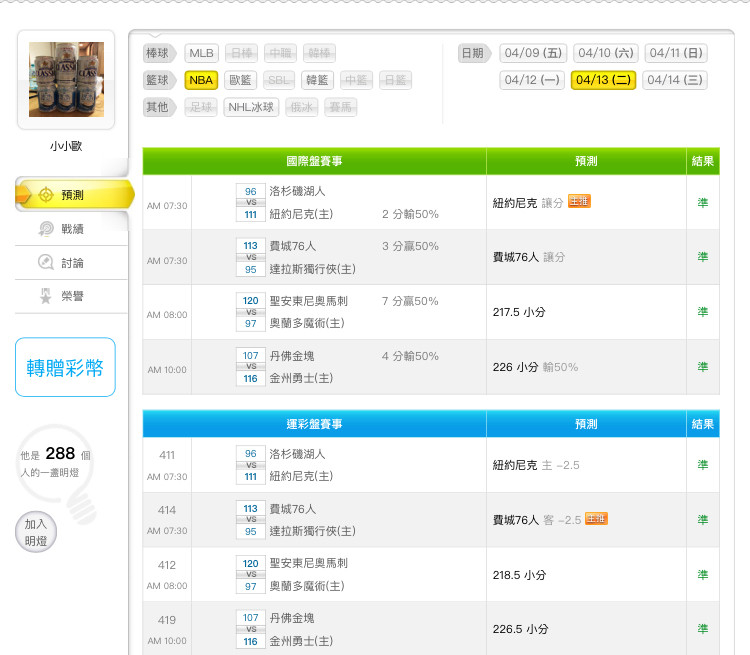Select the 韓籃 league filter

(x=318, y=80)
